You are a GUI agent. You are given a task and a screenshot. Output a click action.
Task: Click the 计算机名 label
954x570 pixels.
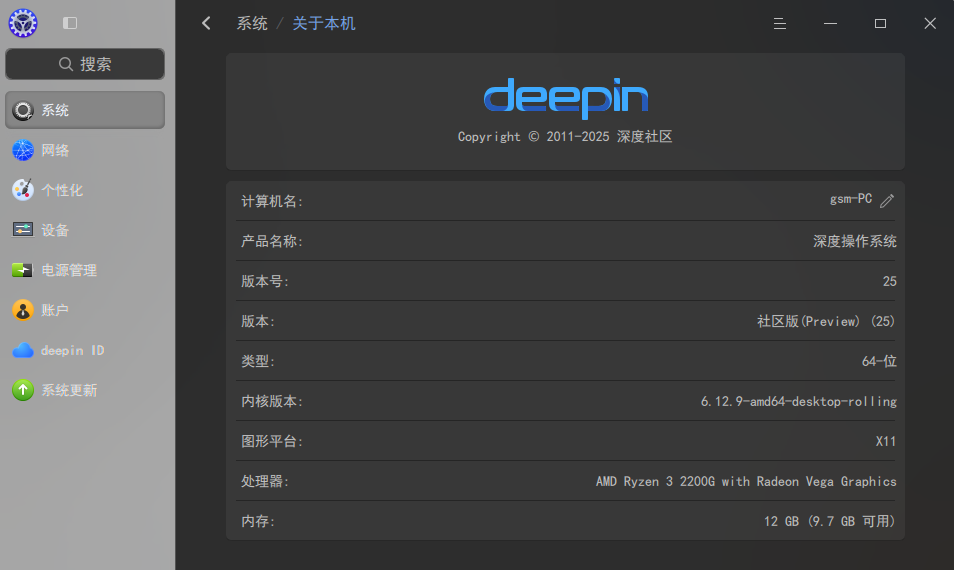(x=272, y=201)
